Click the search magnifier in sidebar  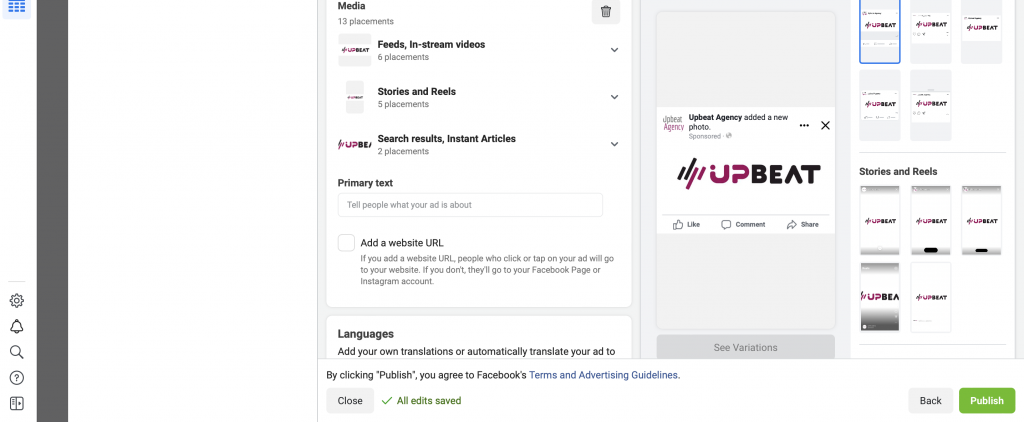[x=17, y=352]
